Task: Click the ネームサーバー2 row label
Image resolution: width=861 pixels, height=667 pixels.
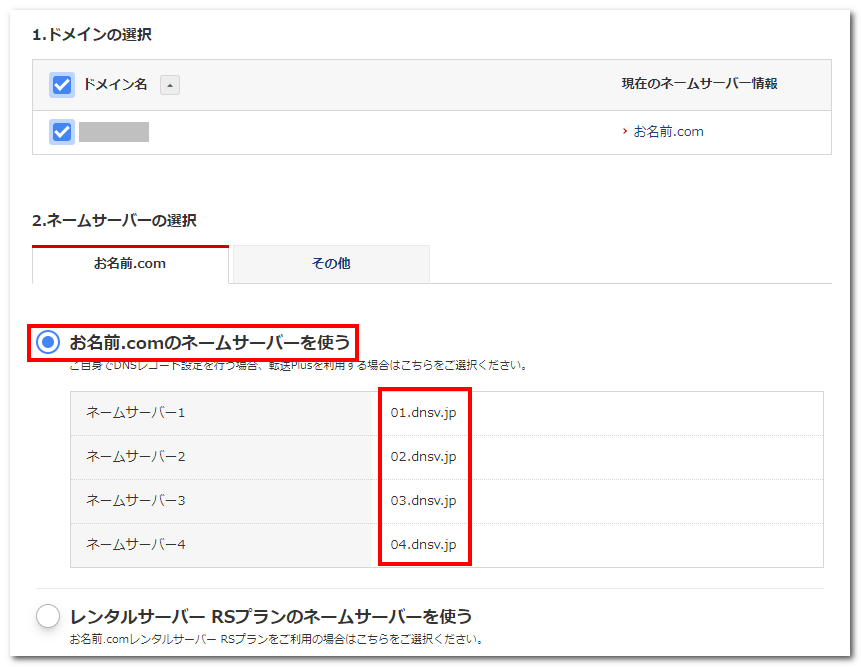Action: [136, 457]
